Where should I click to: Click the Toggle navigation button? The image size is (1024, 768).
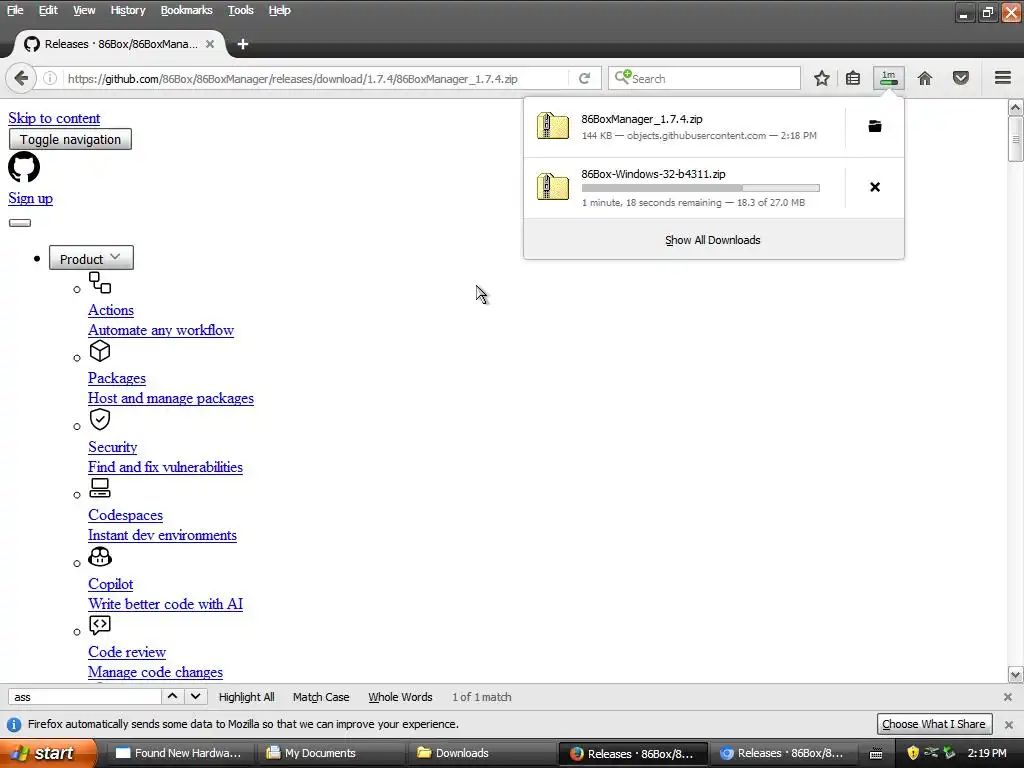tap(70, 139)
